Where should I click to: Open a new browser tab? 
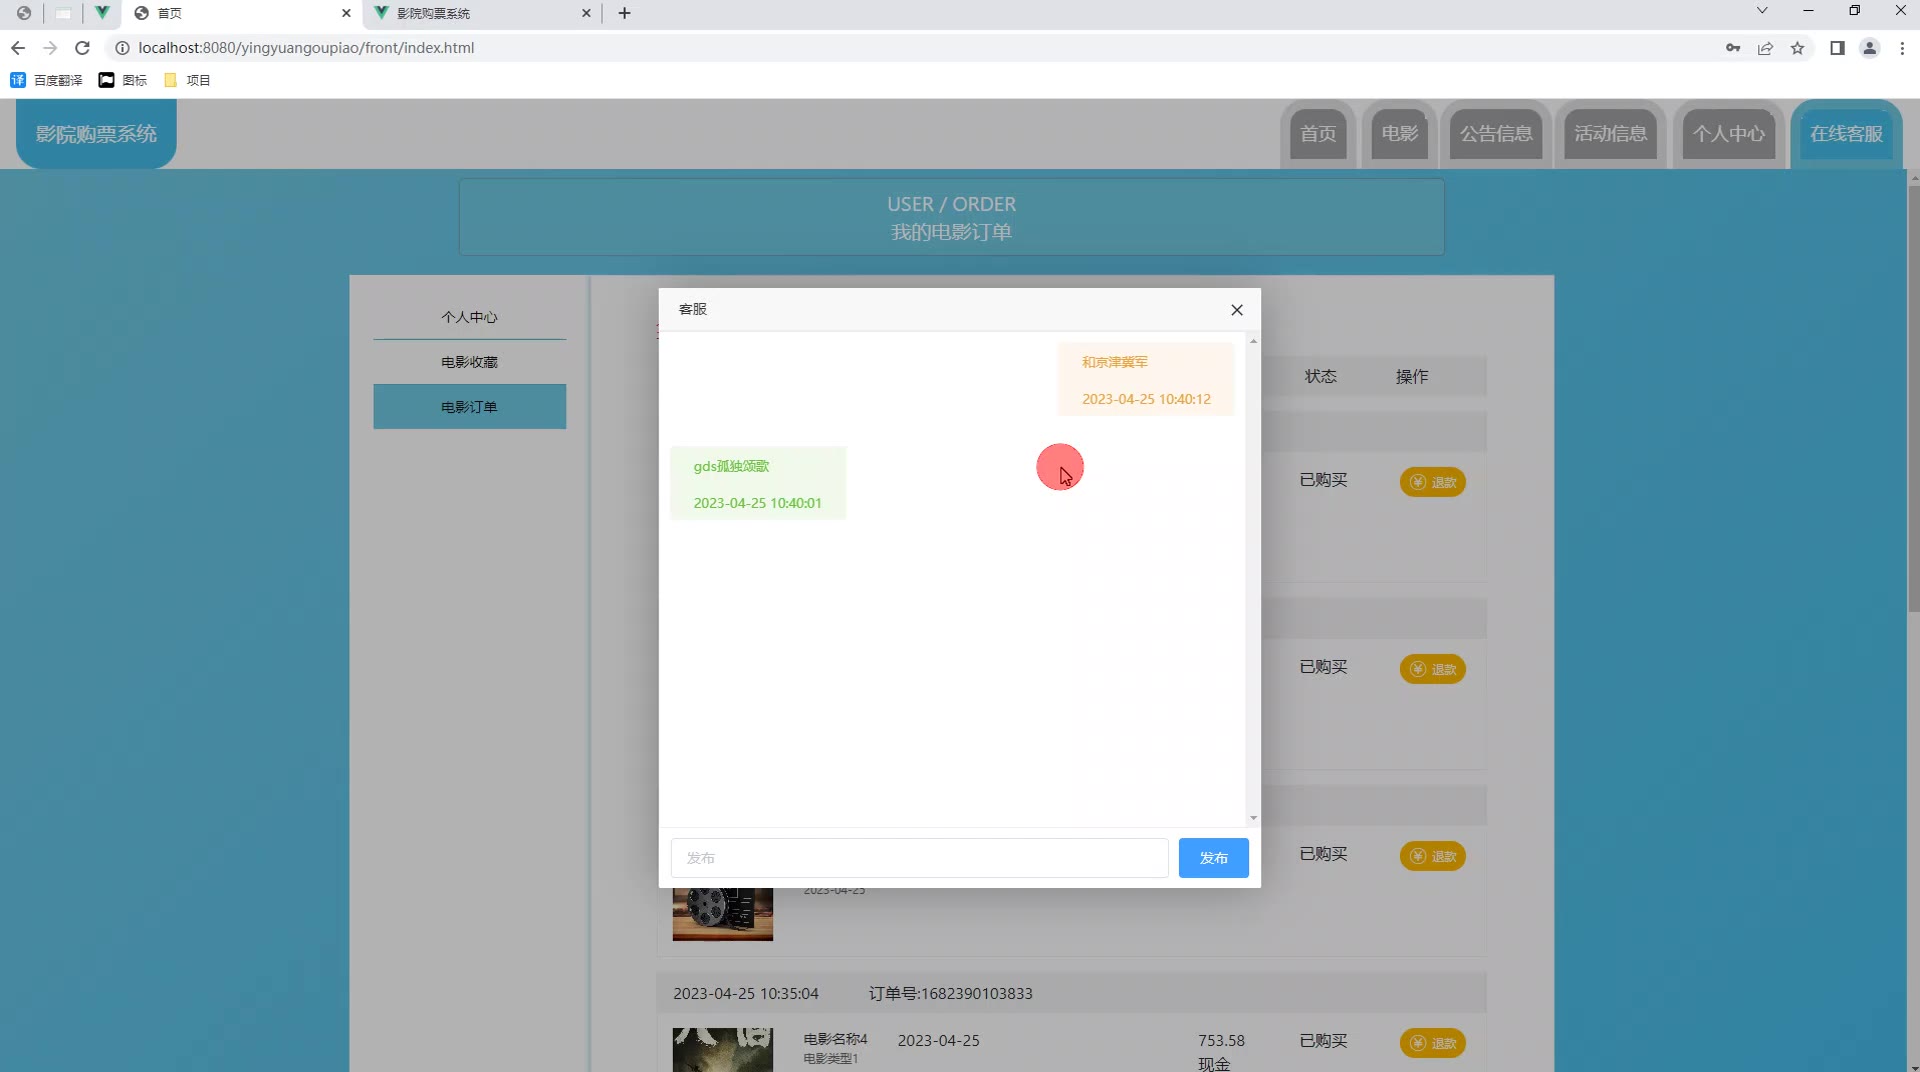click(624, 13)
